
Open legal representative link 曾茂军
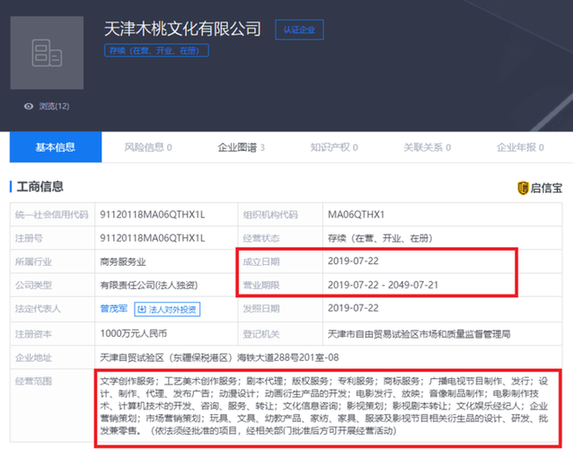[x=114, y=309]
